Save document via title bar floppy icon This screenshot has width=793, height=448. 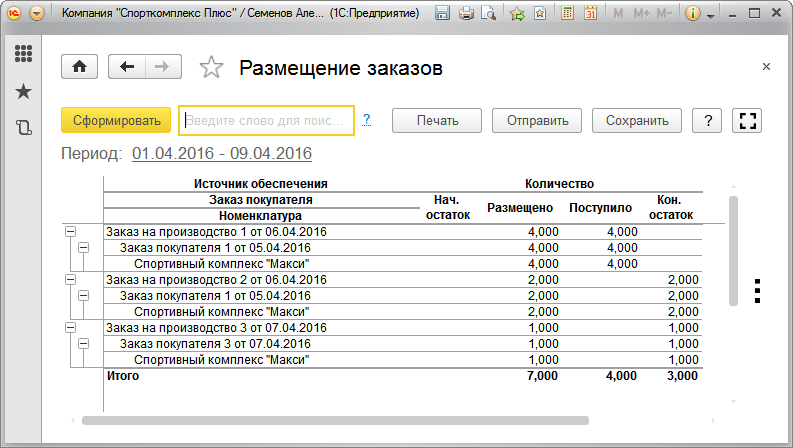coord(443,14)
